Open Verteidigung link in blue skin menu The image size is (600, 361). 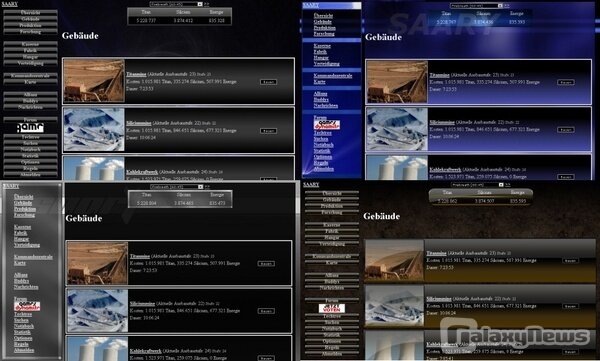click(326, 64)
